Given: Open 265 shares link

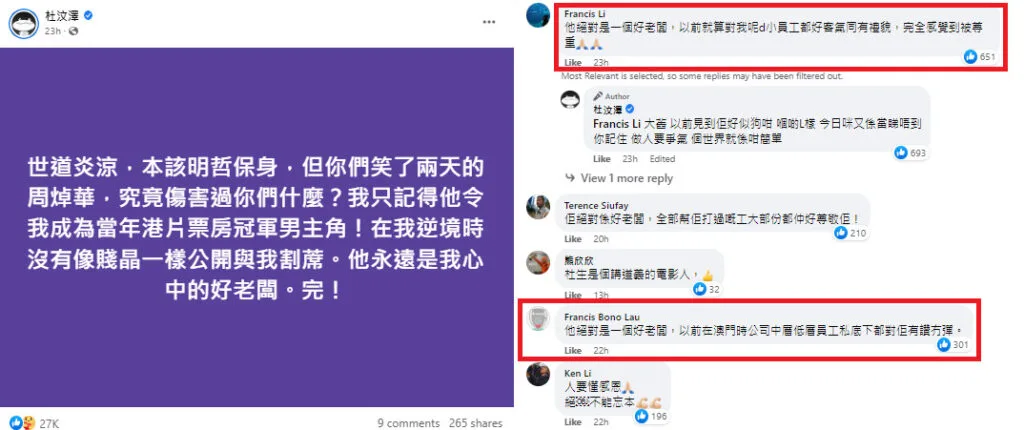Looking at the screenshot, I should click(x=475, y=423).
